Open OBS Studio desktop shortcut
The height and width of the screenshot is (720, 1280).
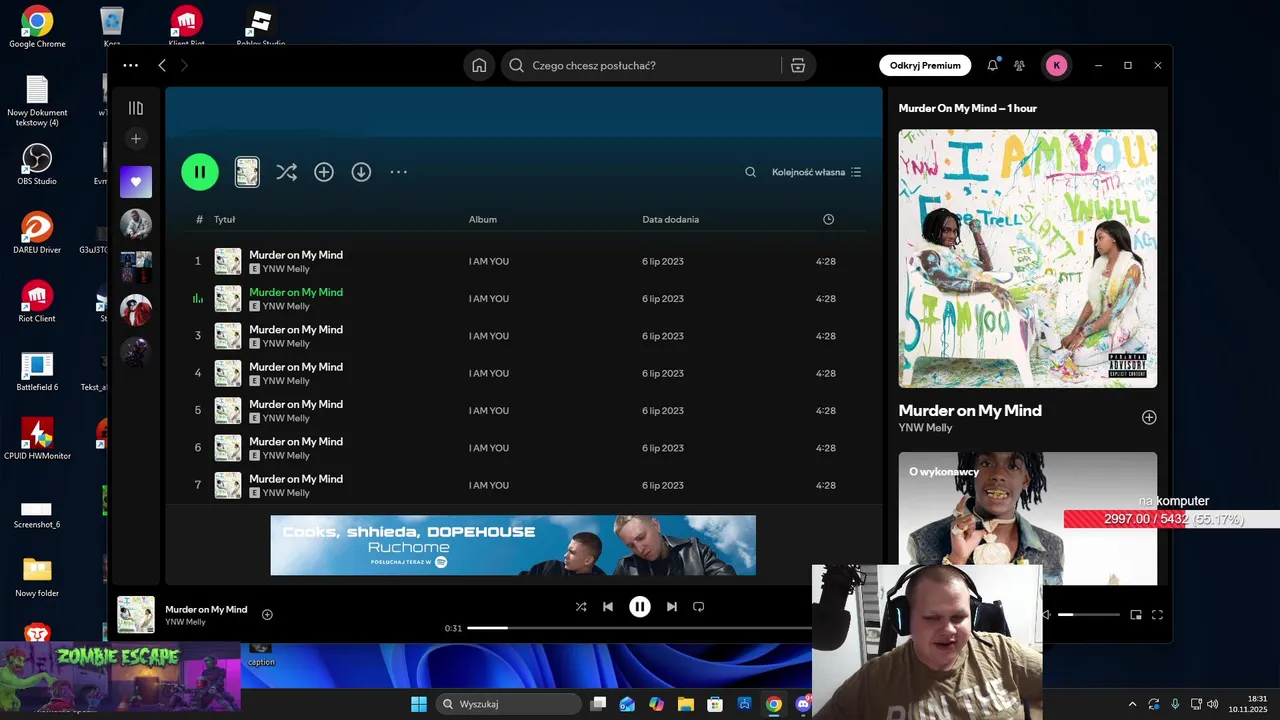coord(37,165)
